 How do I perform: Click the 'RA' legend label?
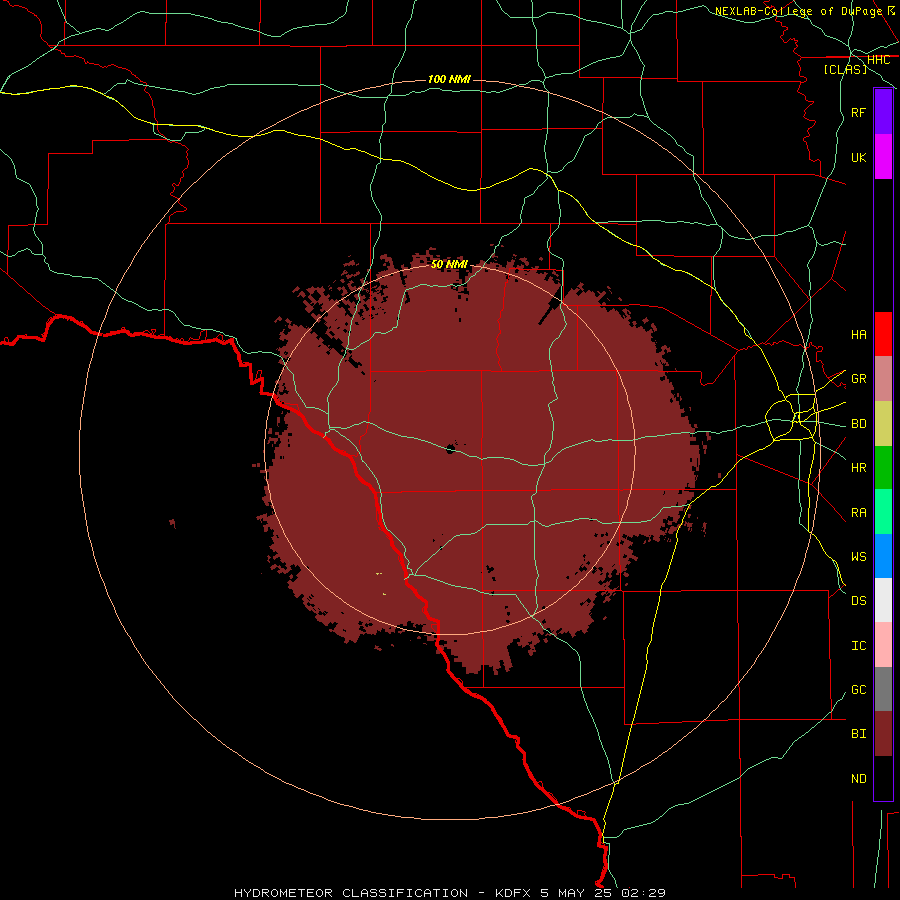[859, 512]
